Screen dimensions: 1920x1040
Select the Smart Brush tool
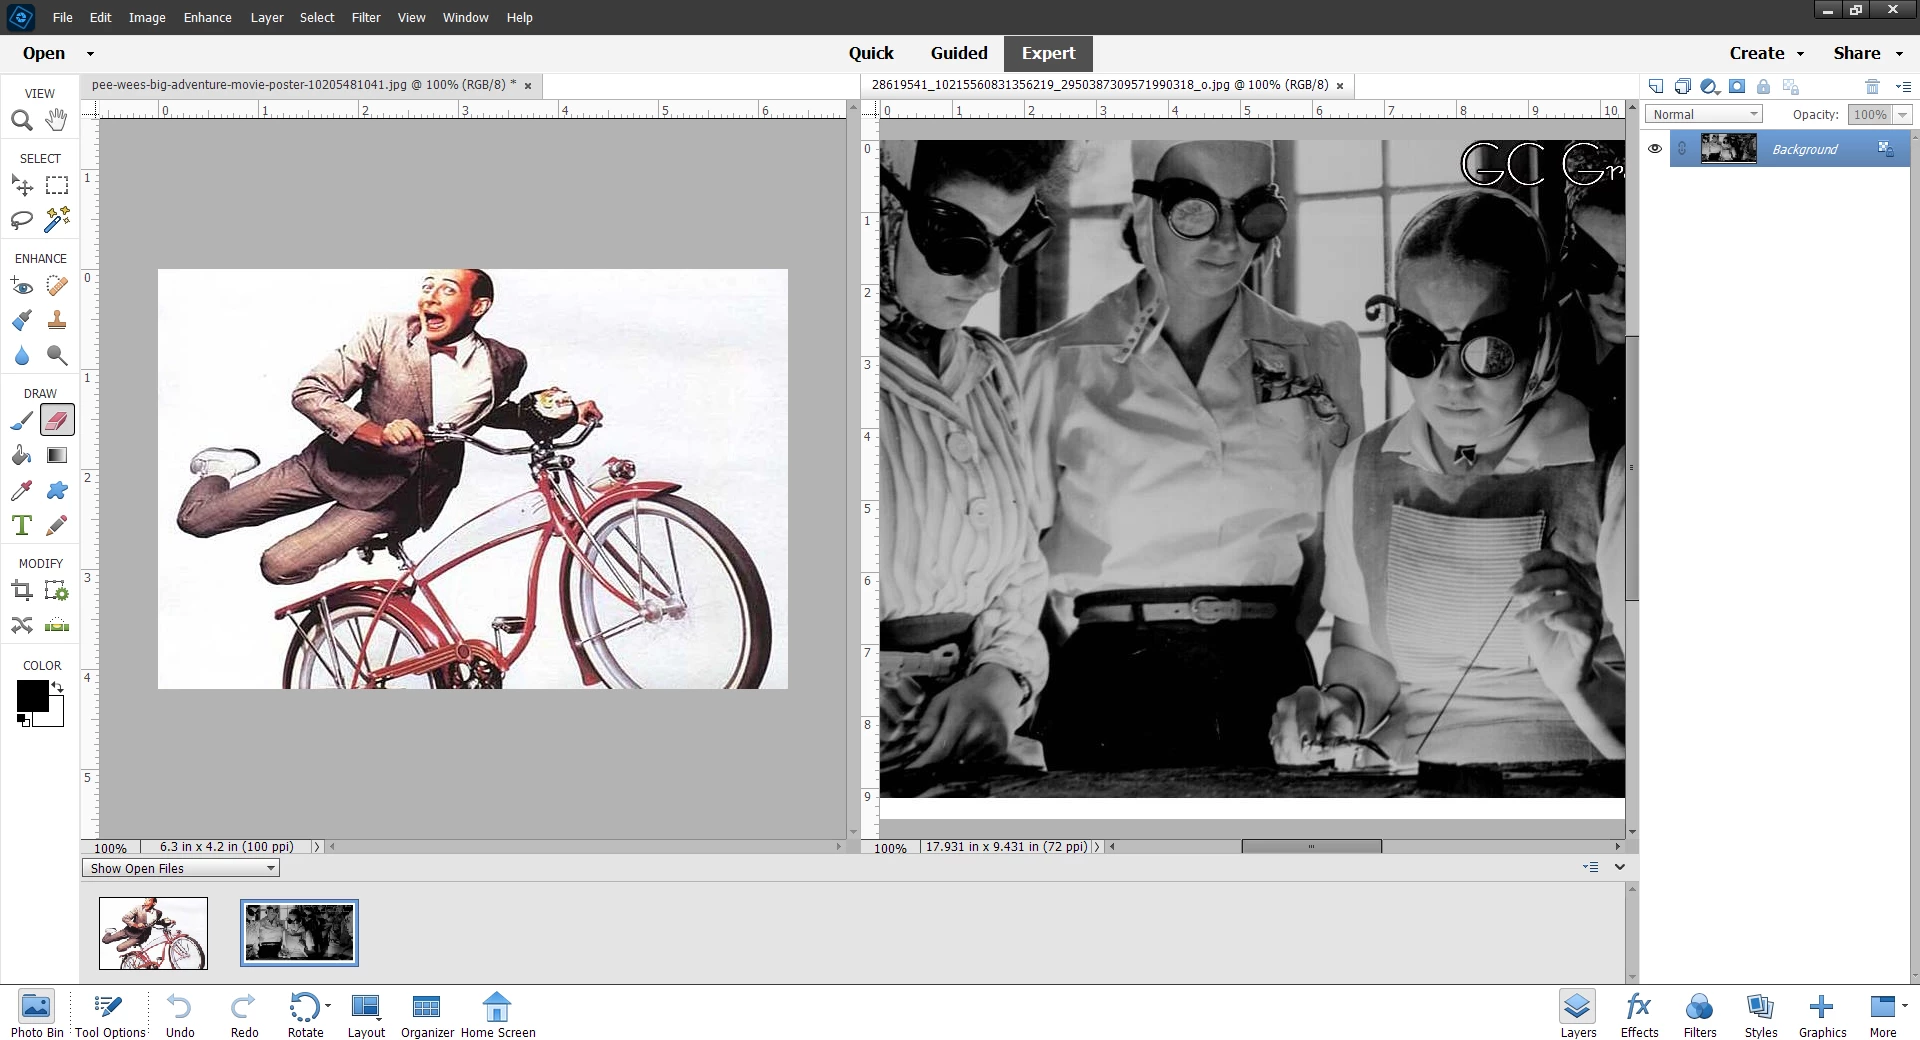click(21, 321)
